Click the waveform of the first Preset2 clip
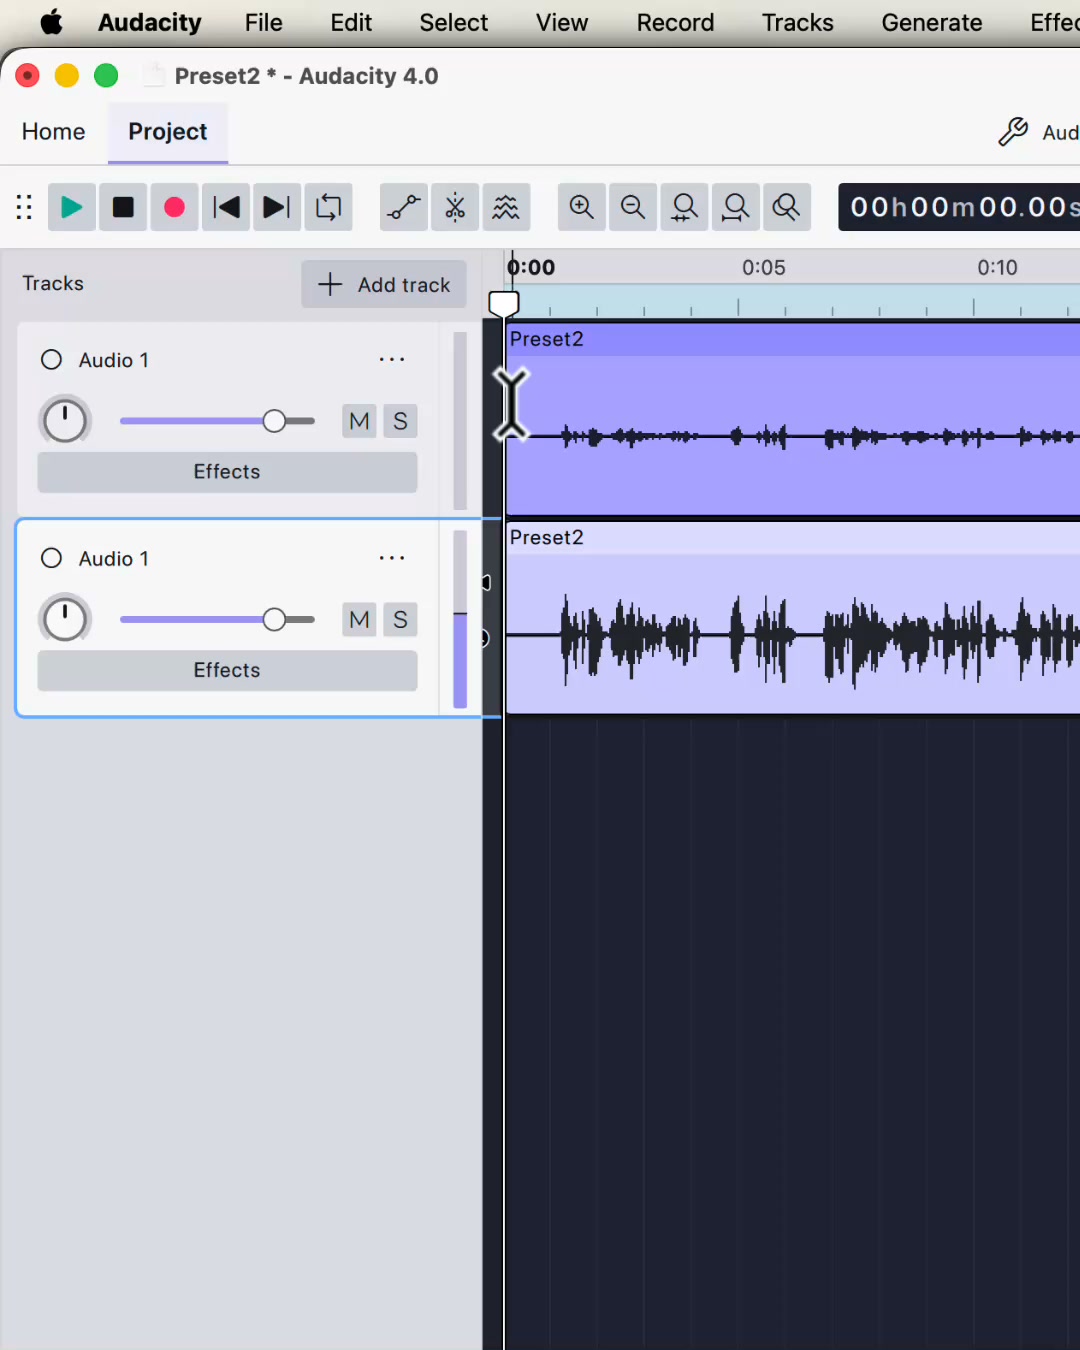1080x1350 pixels. pyautogui.click(x=793, y=435)
